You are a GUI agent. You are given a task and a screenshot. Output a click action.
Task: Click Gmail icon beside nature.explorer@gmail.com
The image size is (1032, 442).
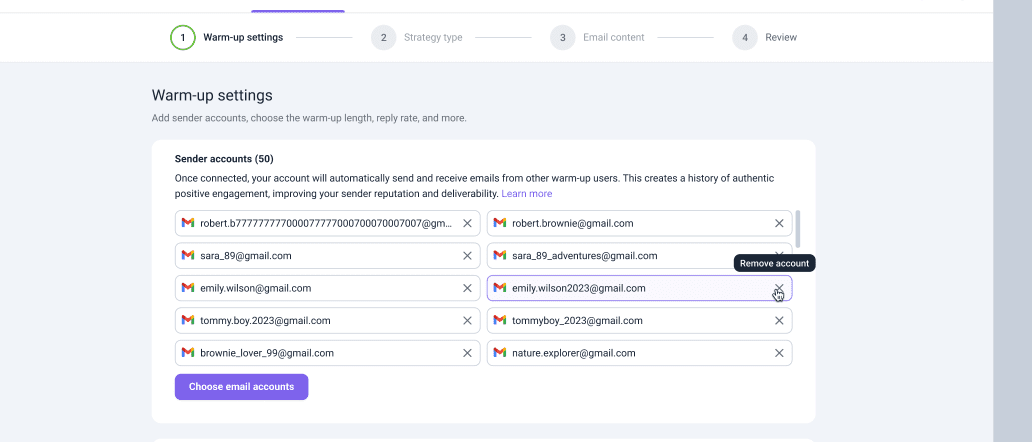pos(500,353)
